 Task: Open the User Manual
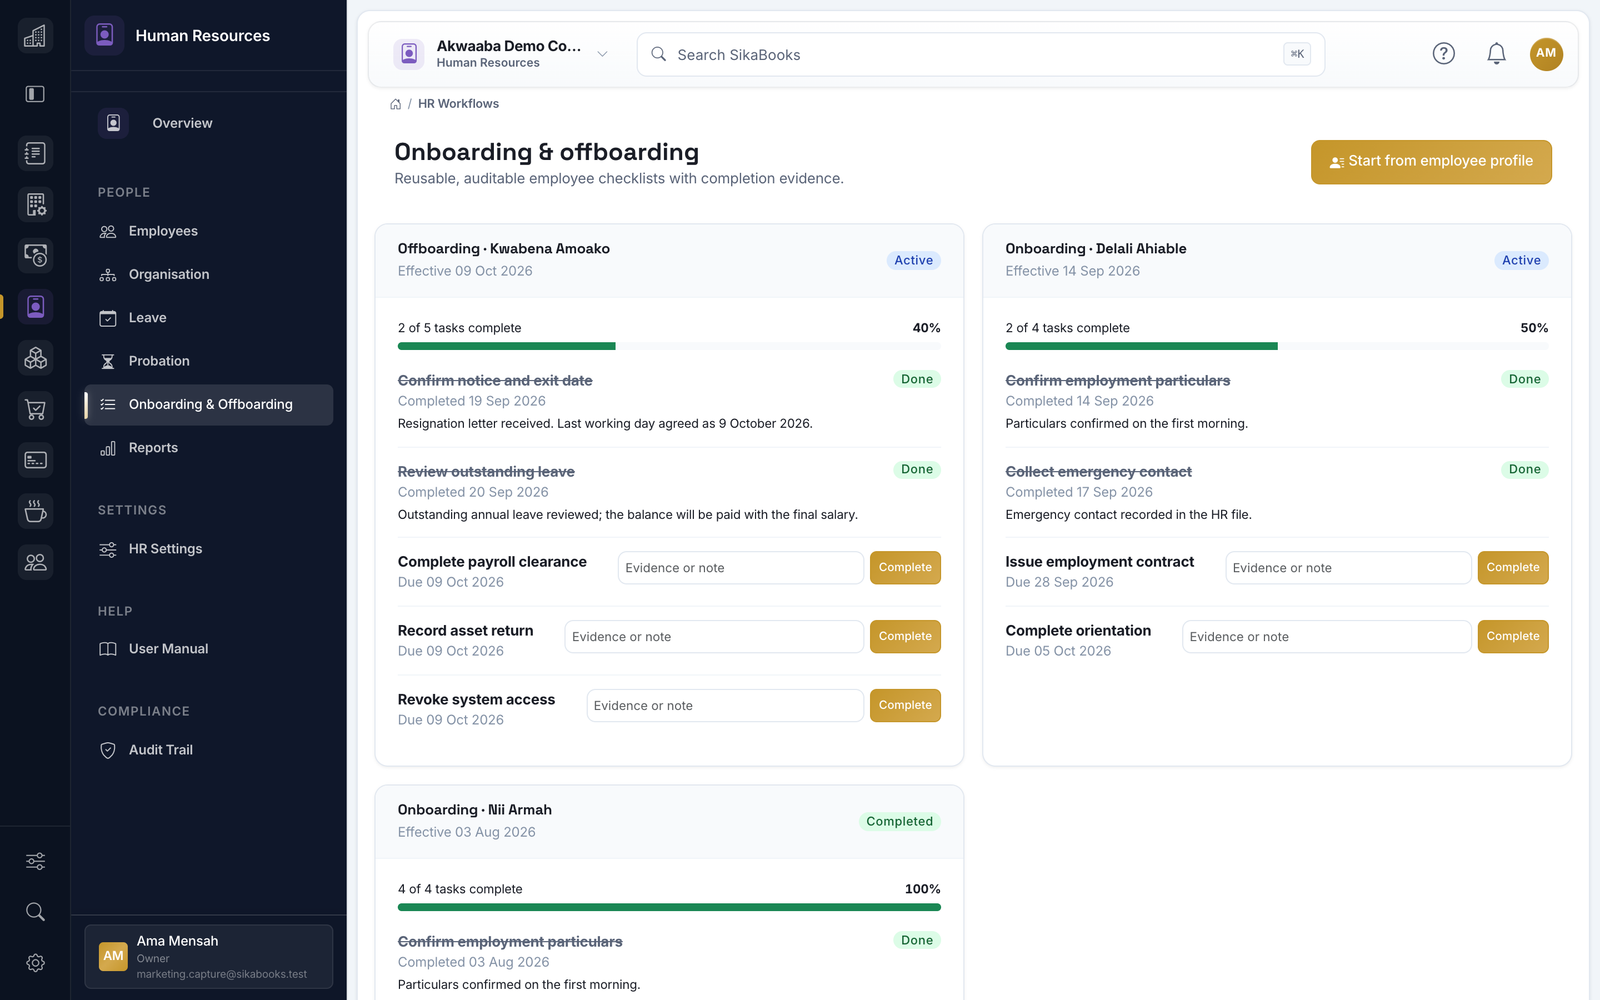209,649
